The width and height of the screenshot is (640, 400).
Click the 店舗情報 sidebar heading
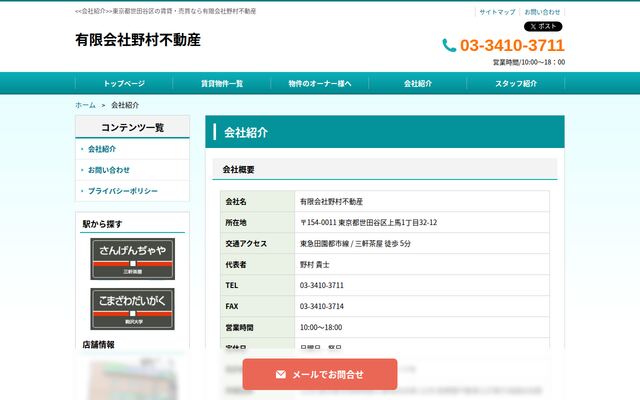tap(98, 344)
